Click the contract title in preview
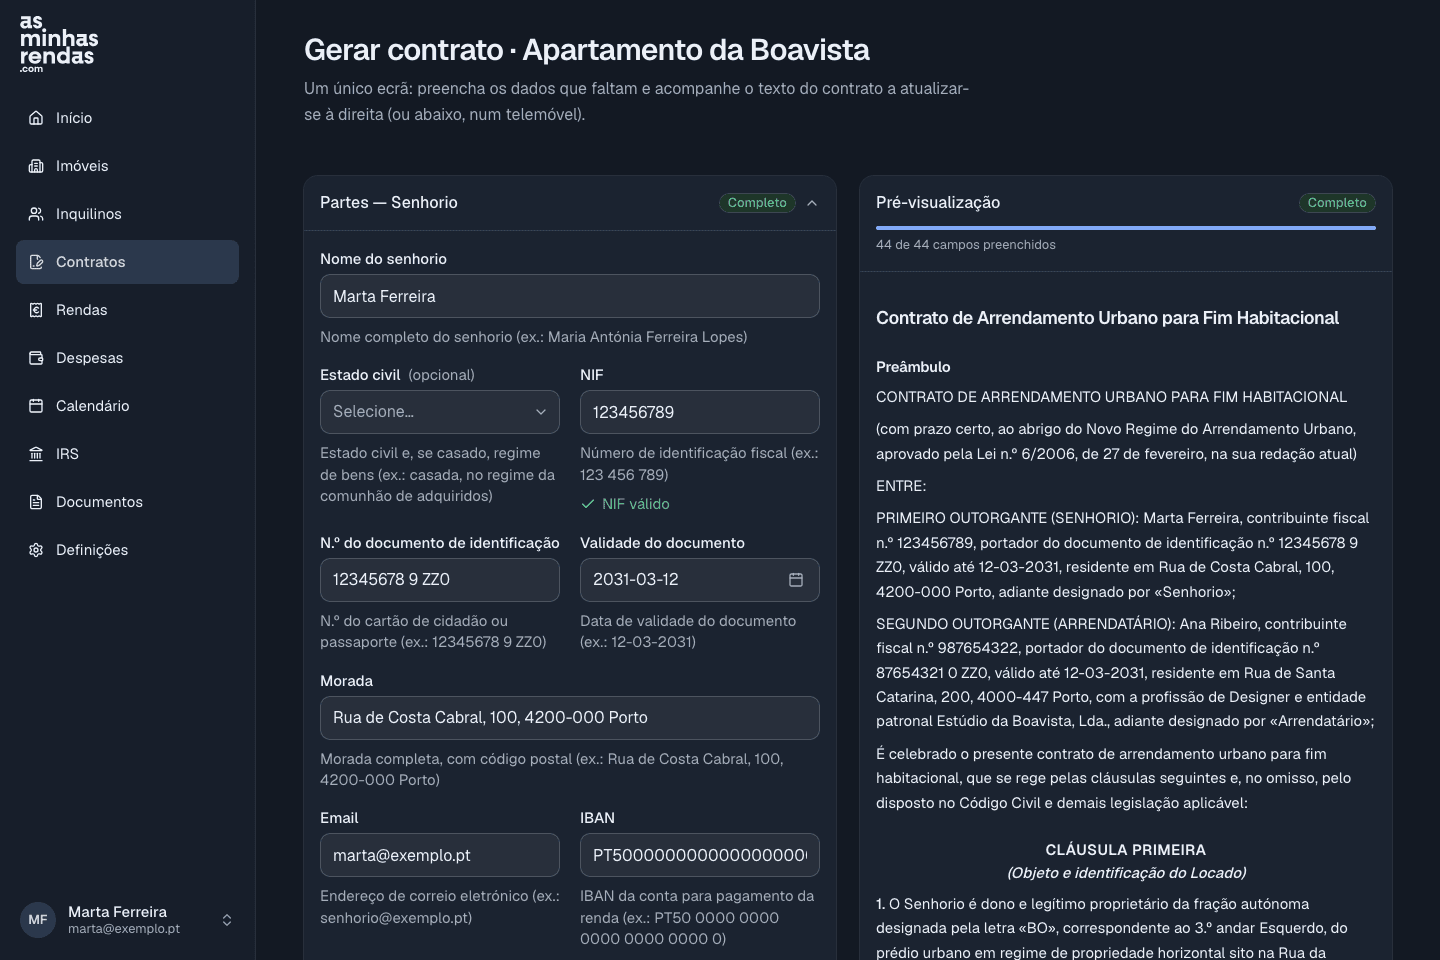The height and width of the screenshot is (960, 1440). click(1107, 318)
